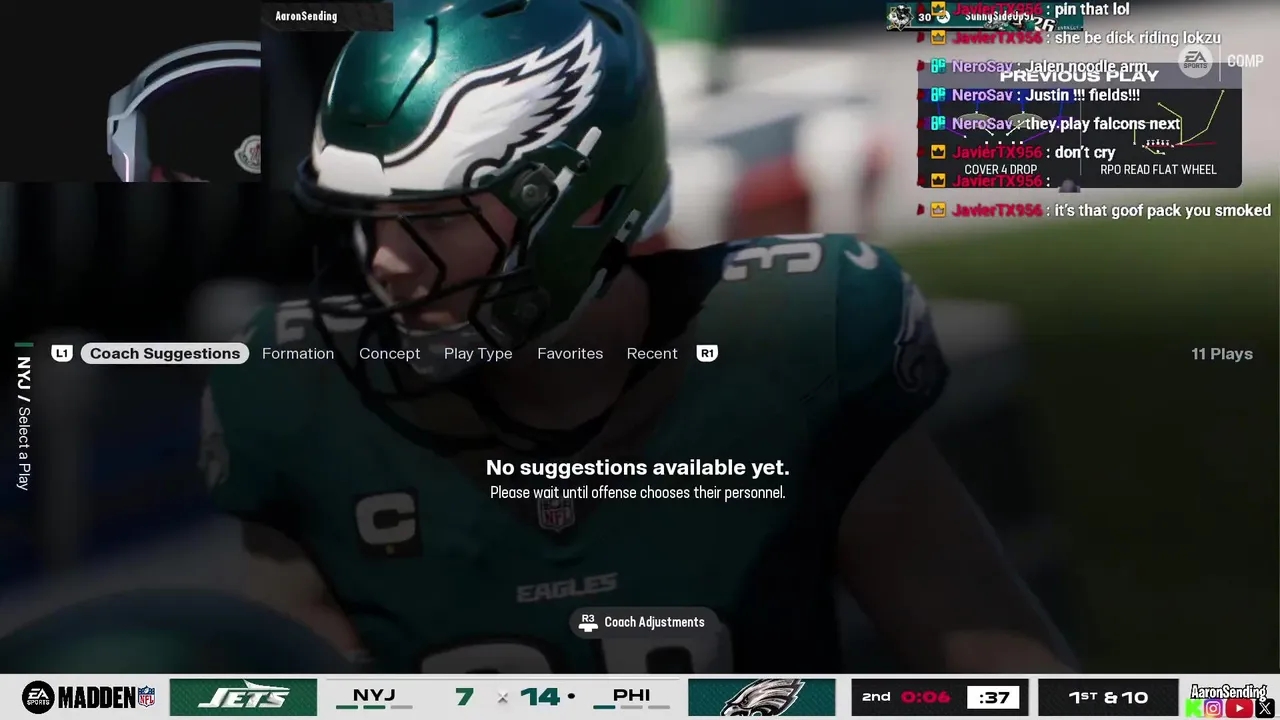Click the 'they play falcons next' chat message
Image resolution: width=1280 pixels, height=720 pixels.
pyautogui.click(x=1104, y=124)
